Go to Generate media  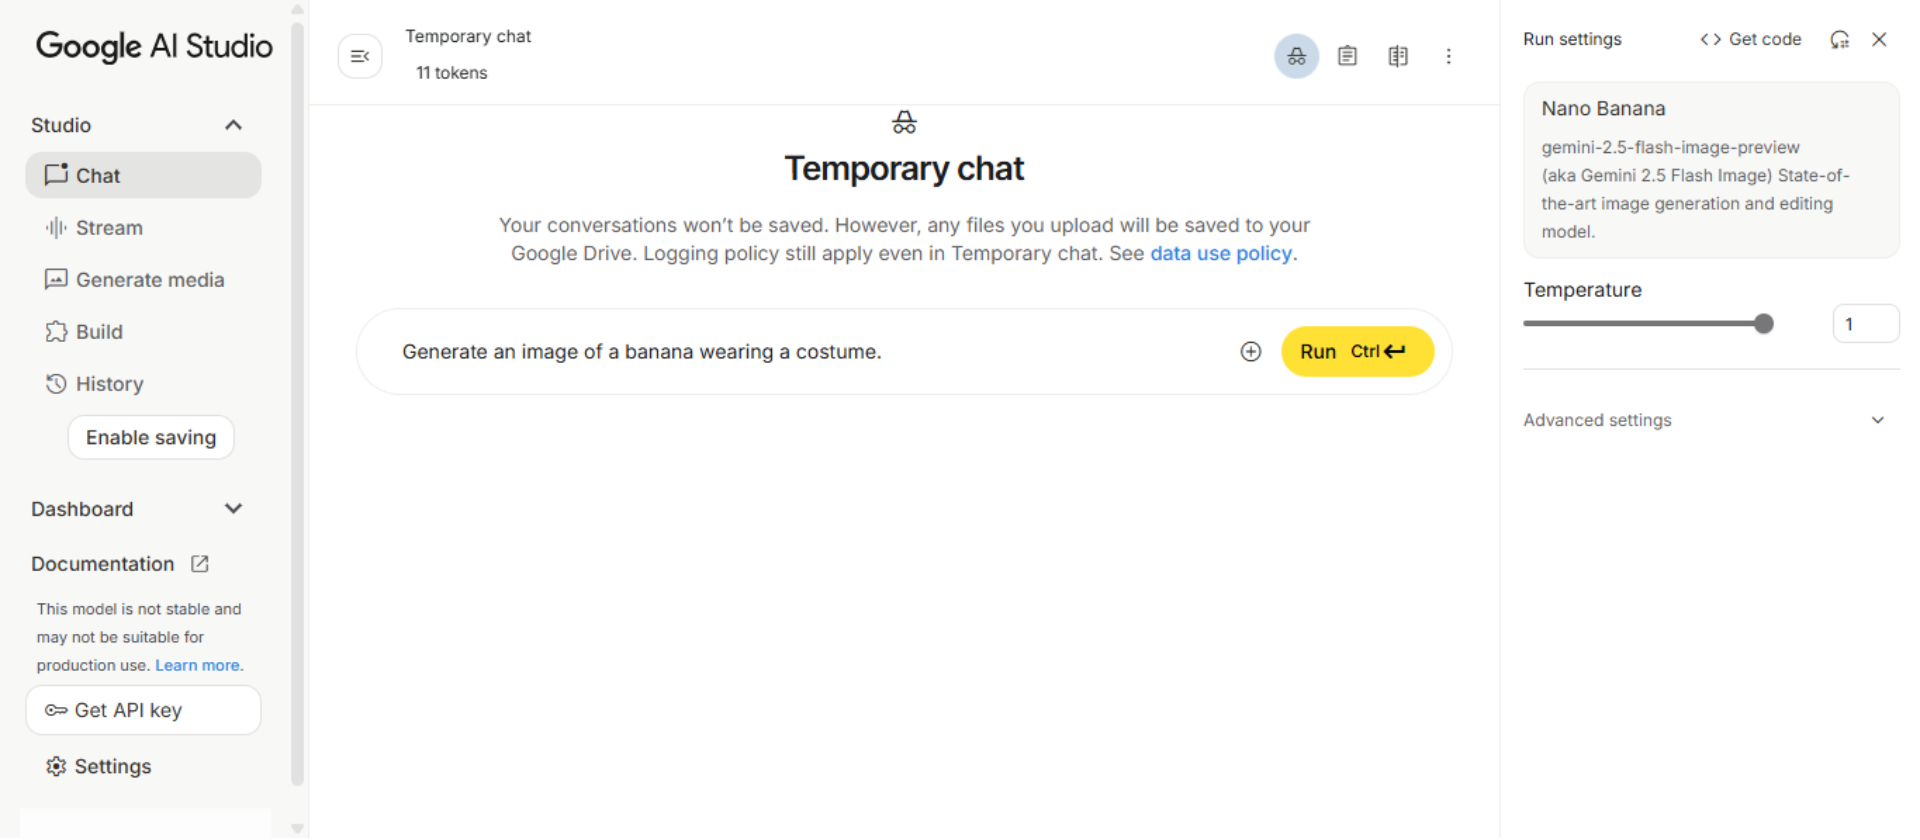tap(149, 280)
